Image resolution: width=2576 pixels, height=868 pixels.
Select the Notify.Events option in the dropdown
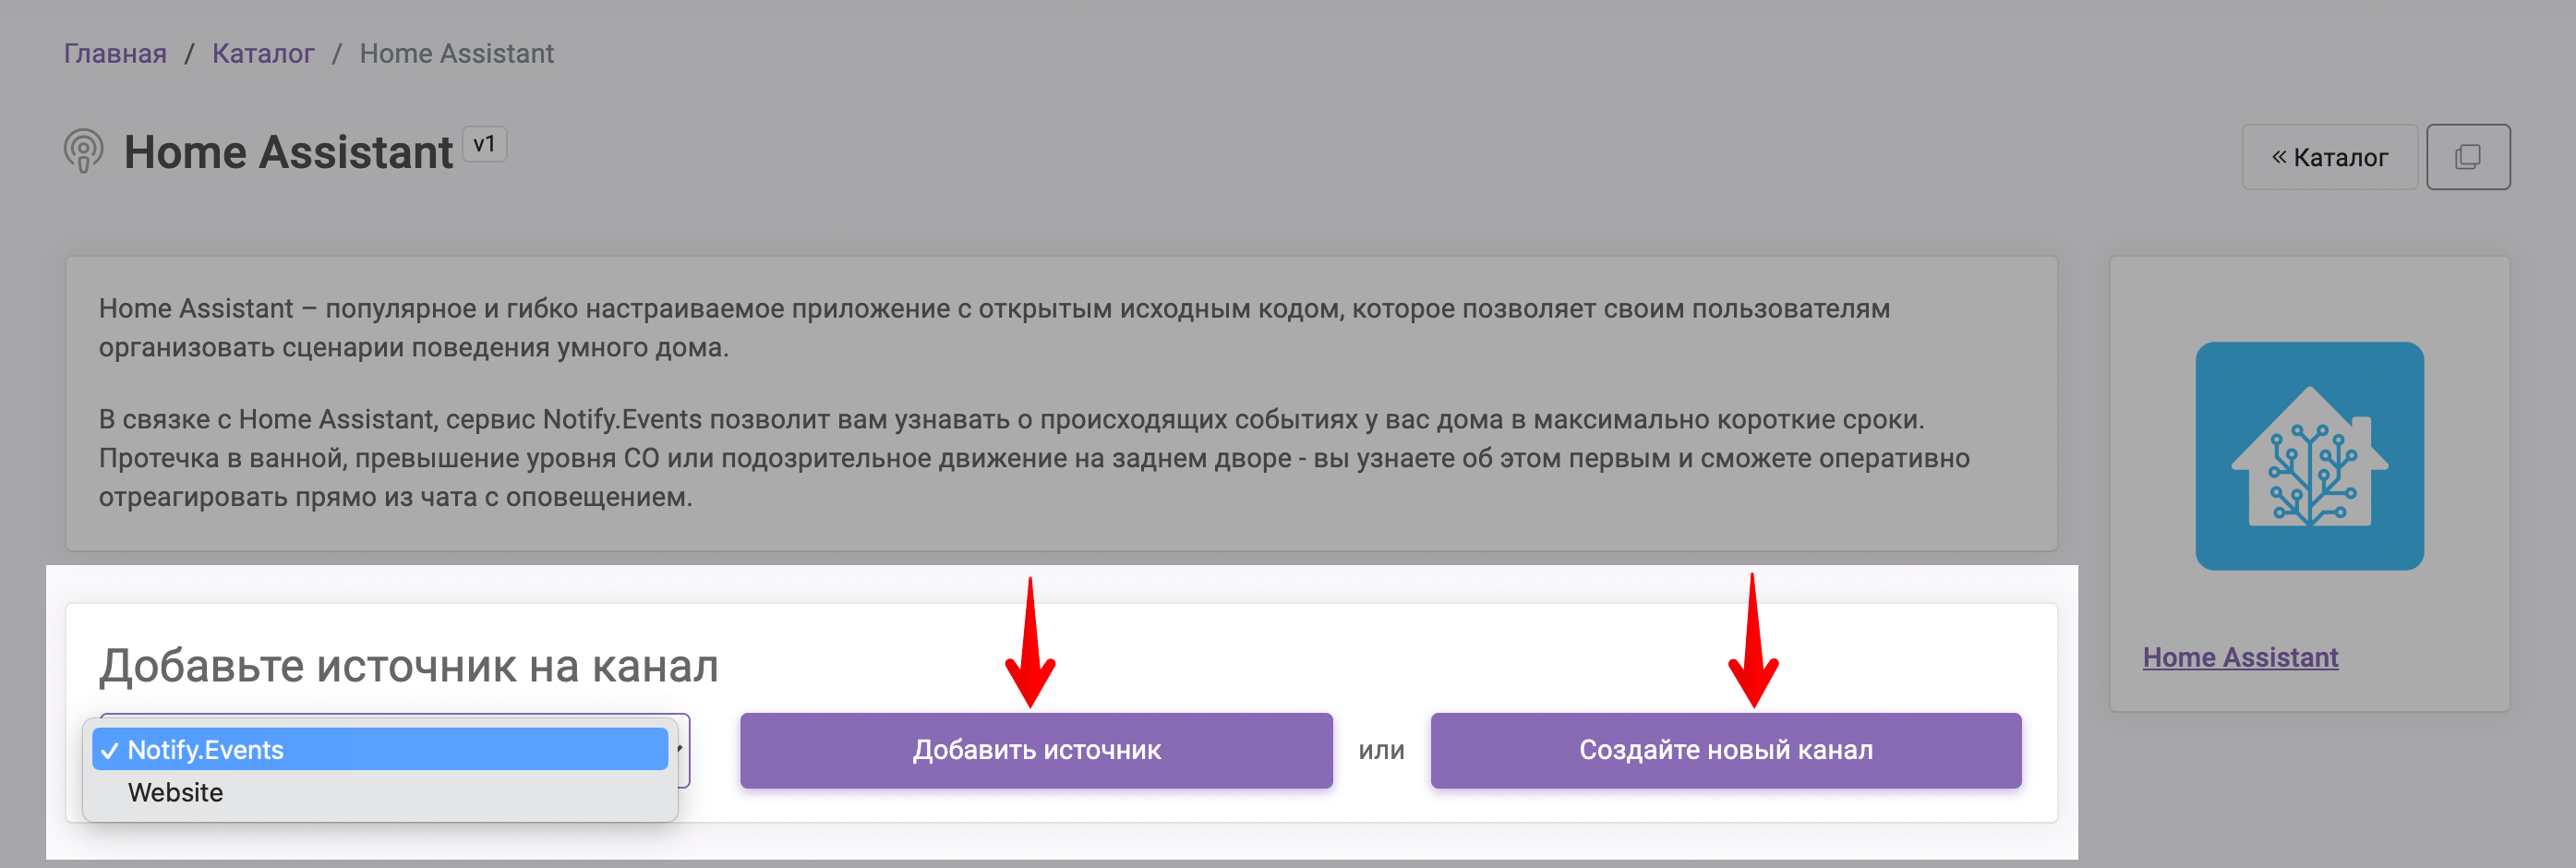pyautogui.click(x=380, y=749)
